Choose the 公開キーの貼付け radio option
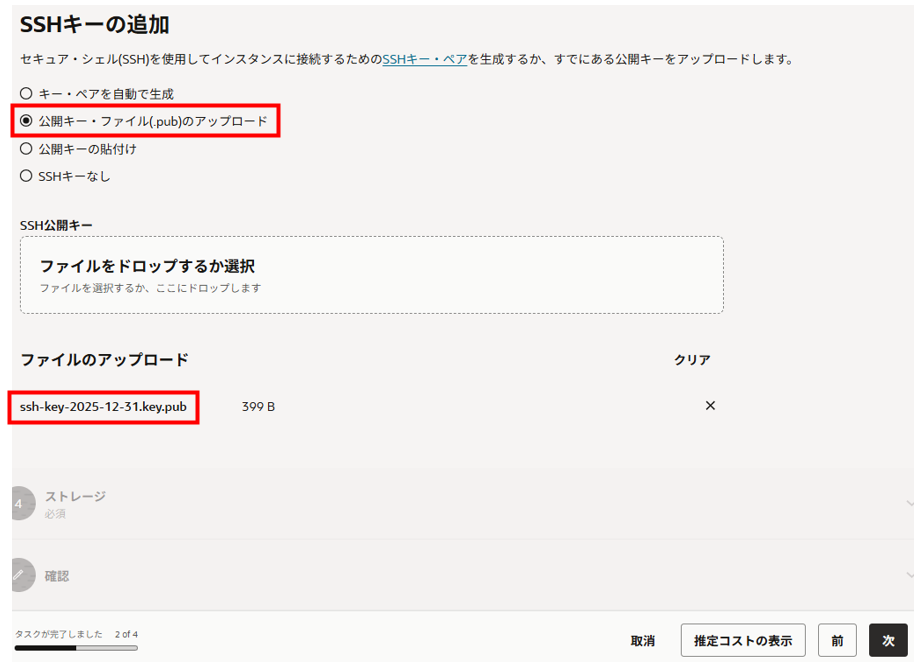 27,149
